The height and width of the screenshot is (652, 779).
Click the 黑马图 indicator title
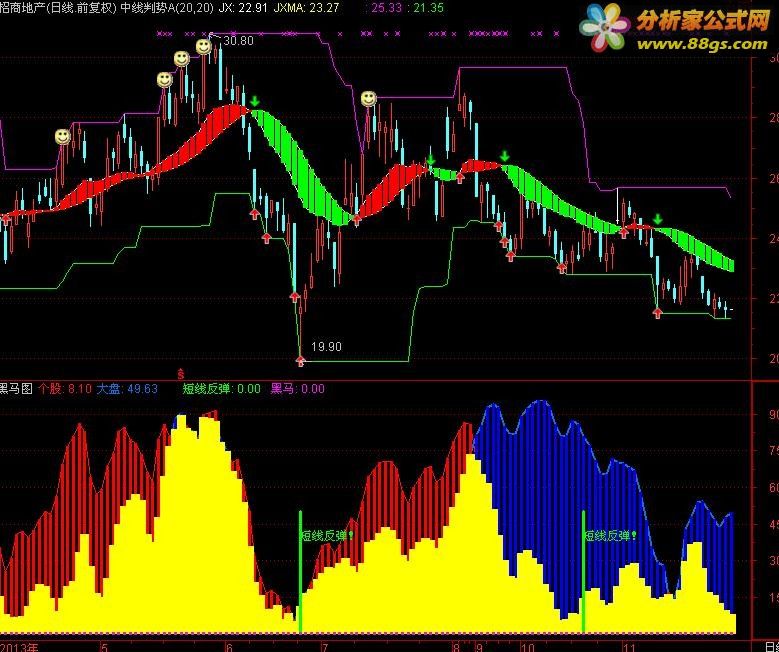tap(16, 389)
